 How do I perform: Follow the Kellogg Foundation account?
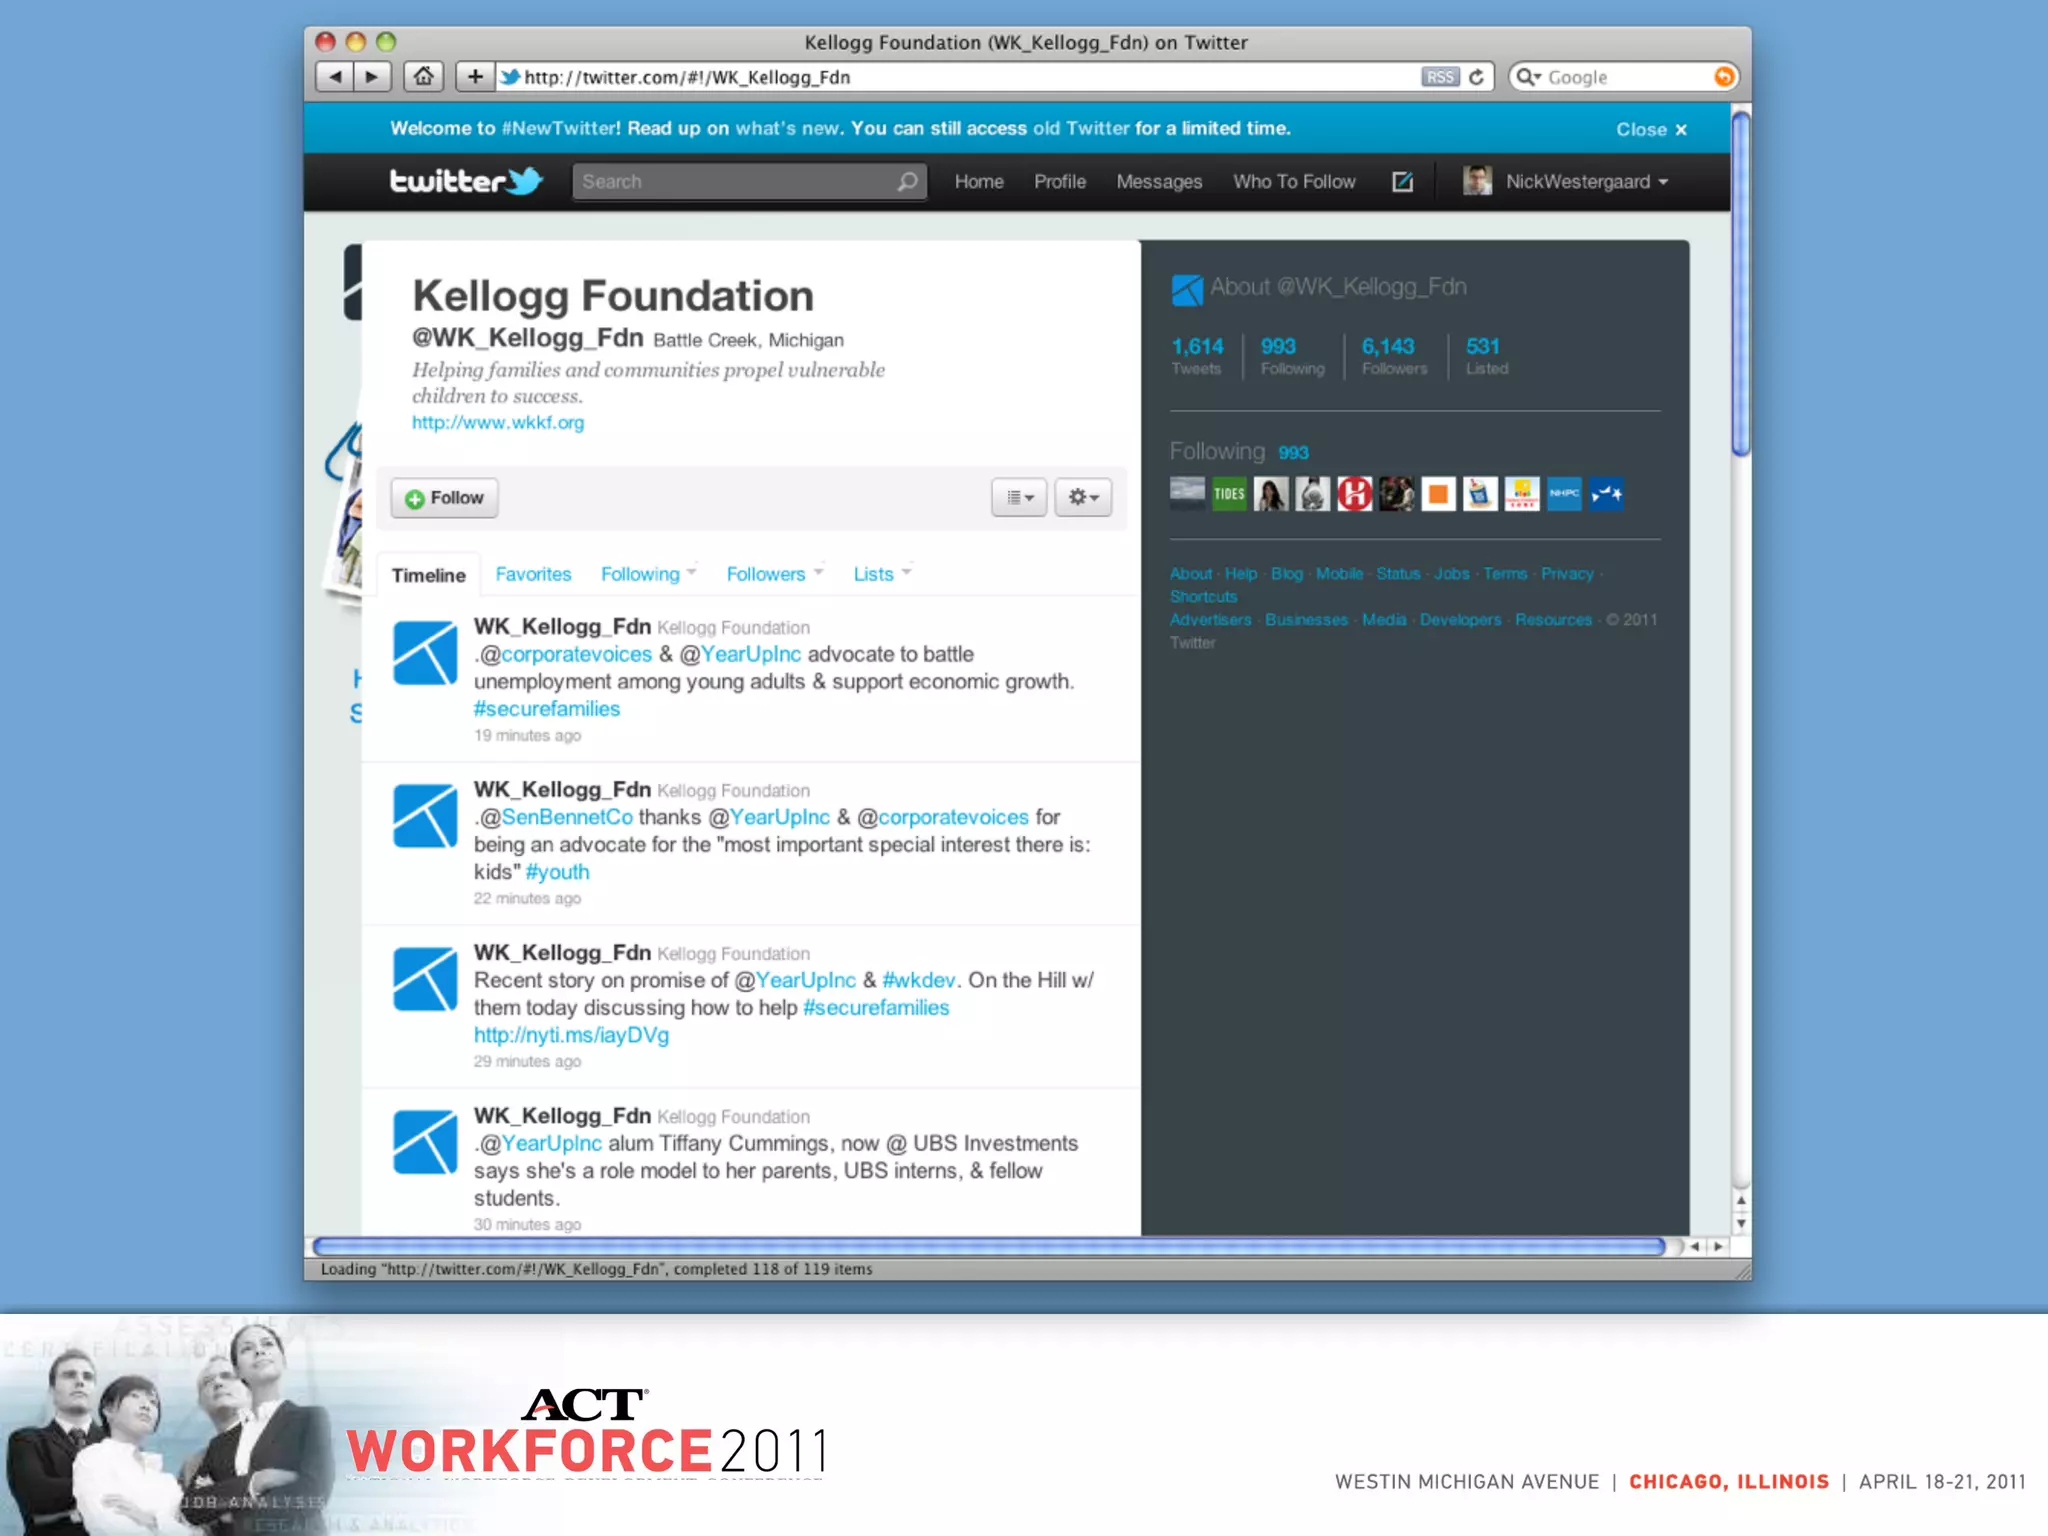[x=445, y=498]
